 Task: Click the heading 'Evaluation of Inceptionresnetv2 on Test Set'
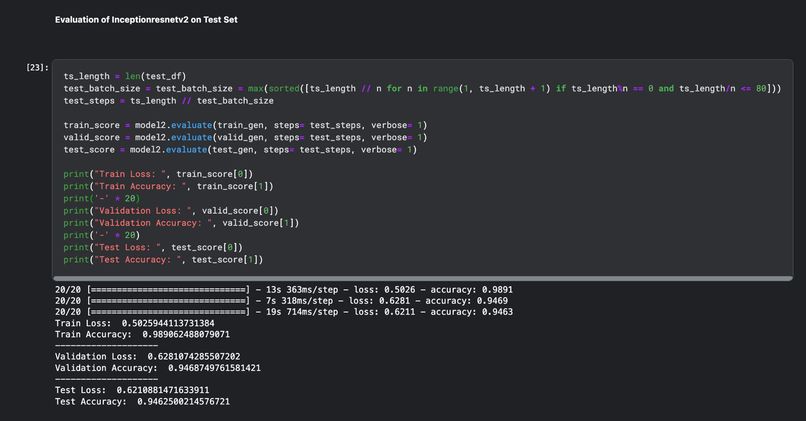coord(146,20)
